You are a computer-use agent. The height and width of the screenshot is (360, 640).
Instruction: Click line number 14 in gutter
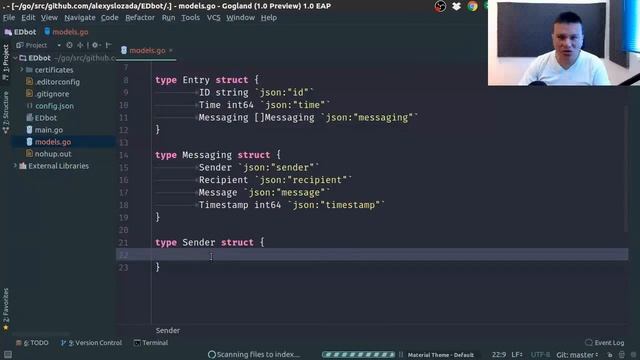[x=124, y=155]
